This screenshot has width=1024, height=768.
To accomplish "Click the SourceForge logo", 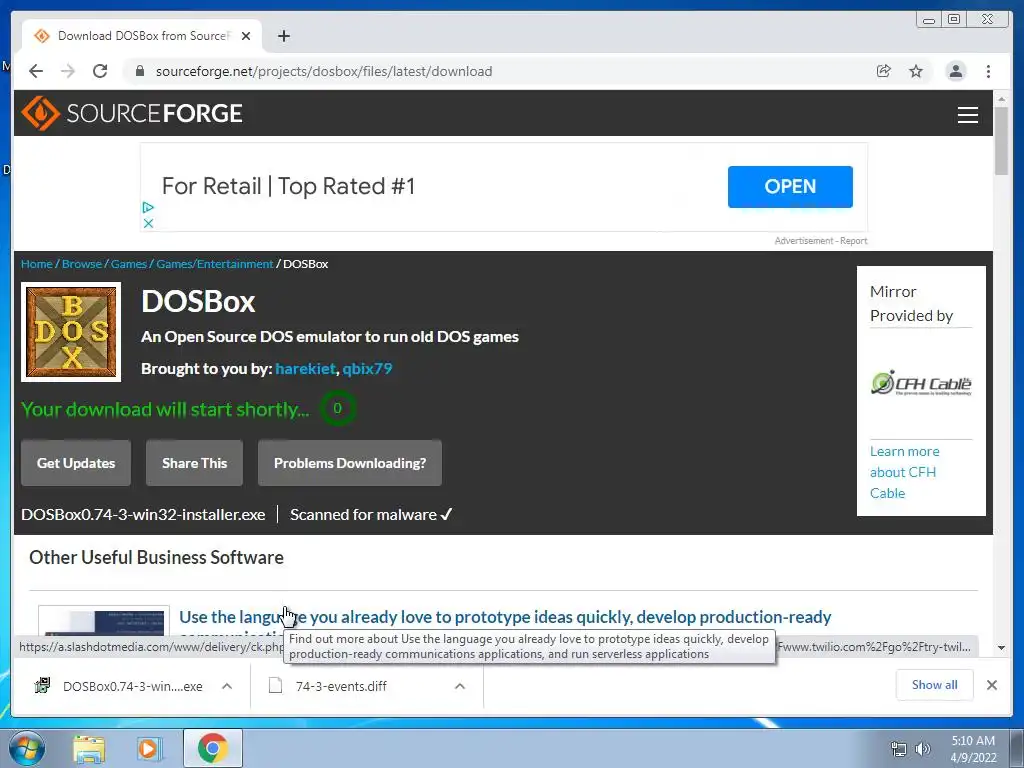I will pos(132,113).
